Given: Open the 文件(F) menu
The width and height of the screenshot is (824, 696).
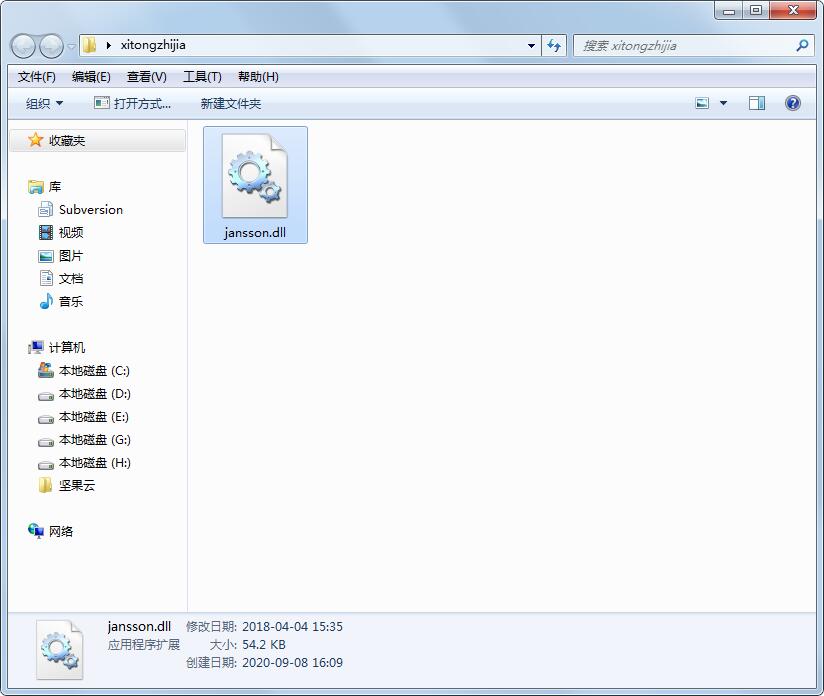Looking at the screenshot, I should pyautogui.click(x=37, y=77).
